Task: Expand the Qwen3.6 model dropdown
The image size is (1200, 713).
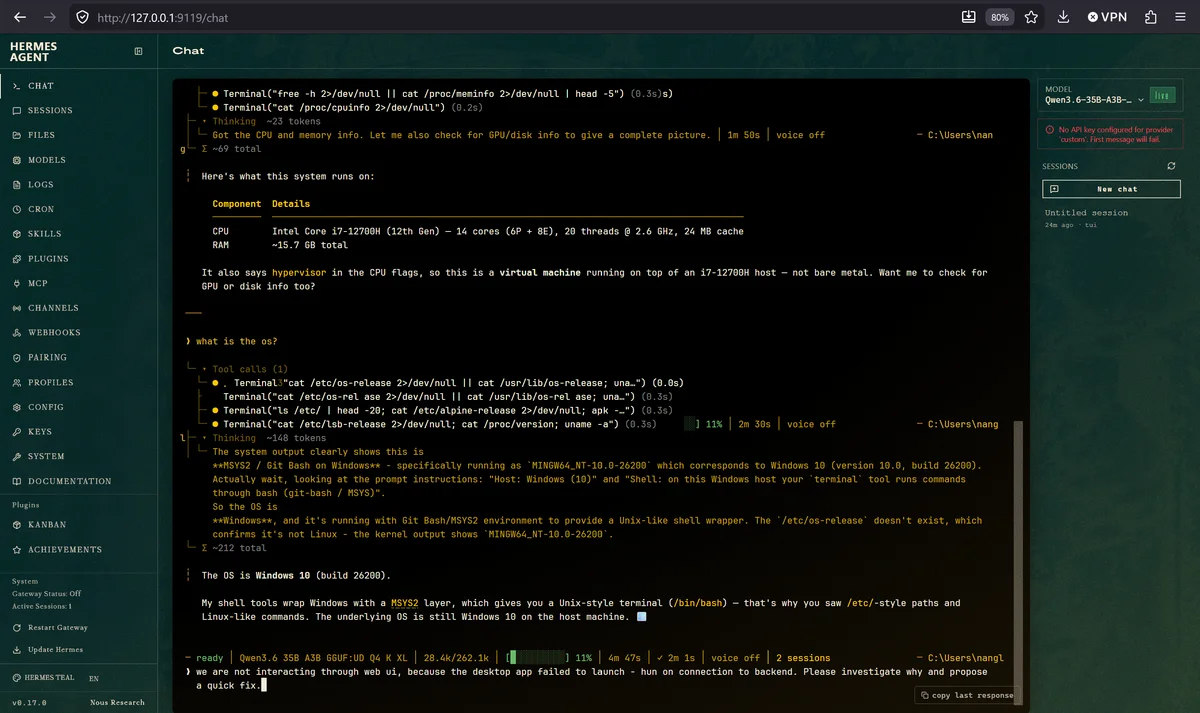Action: (1094, 100)
